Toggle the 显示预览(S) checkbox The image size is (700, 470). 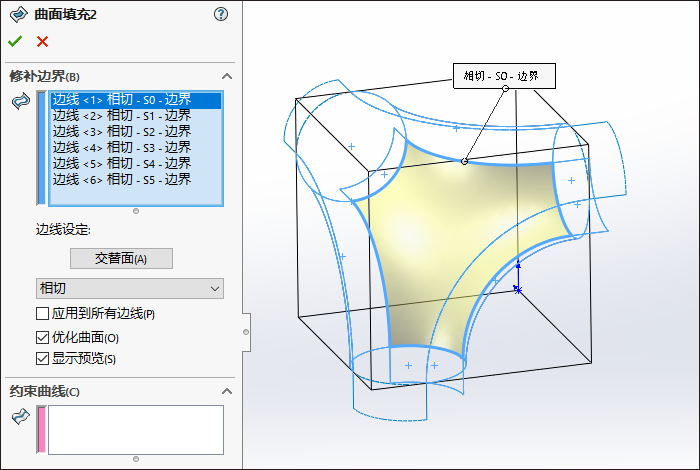point(42,358)
